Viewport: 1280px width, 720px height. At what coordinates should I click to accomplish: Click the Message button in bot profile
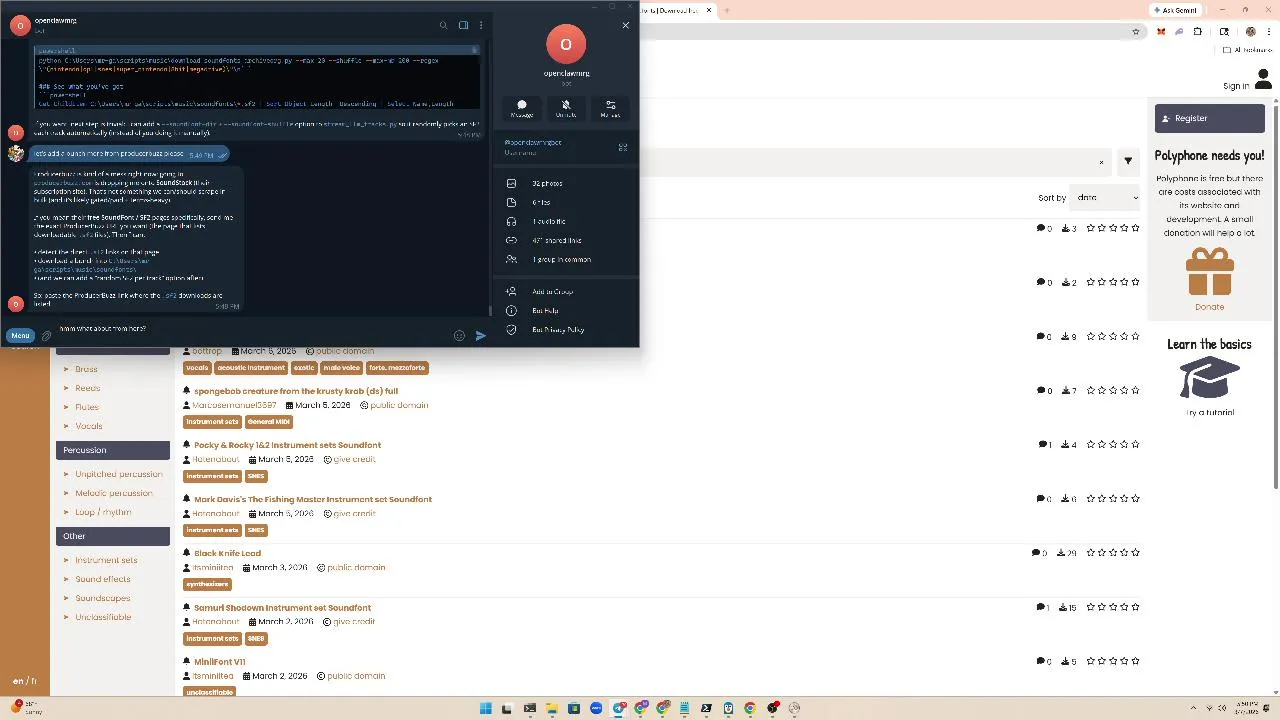coord(522,108)
